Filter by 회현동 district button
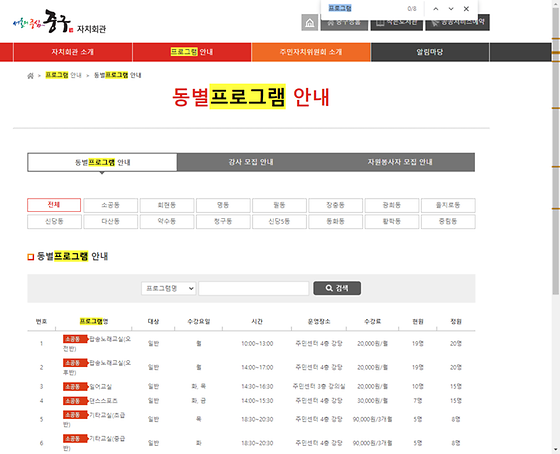This screenshot has width=560, height=454. [x=167, y=205]
